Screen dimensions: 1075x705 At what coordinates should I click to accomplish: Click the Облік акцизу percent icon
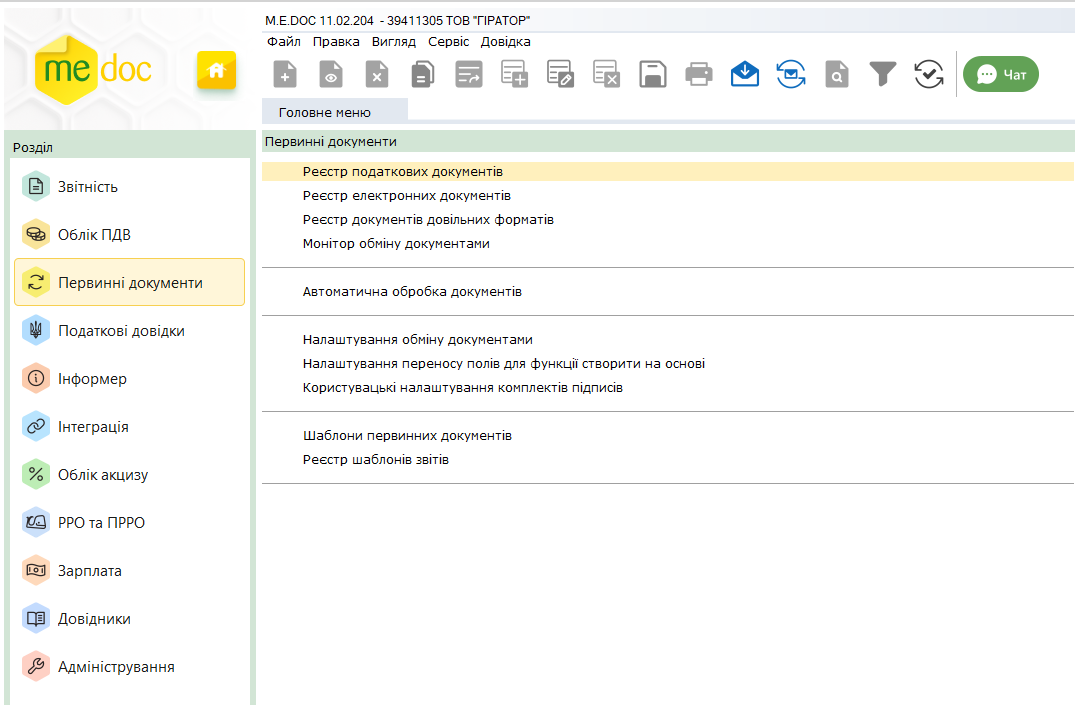pyautogui.click(x=36, y=475)
